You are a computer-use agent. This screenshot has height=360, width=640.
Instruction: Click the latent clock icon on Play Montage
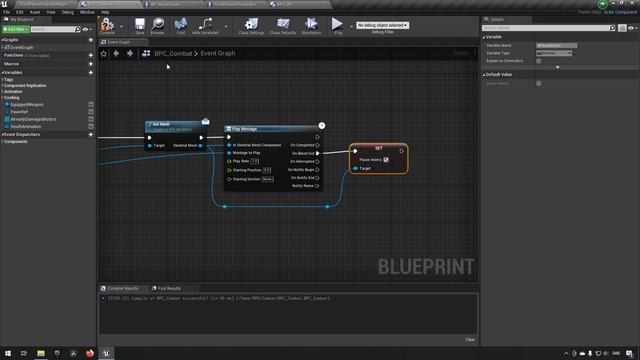click(322, 125)
